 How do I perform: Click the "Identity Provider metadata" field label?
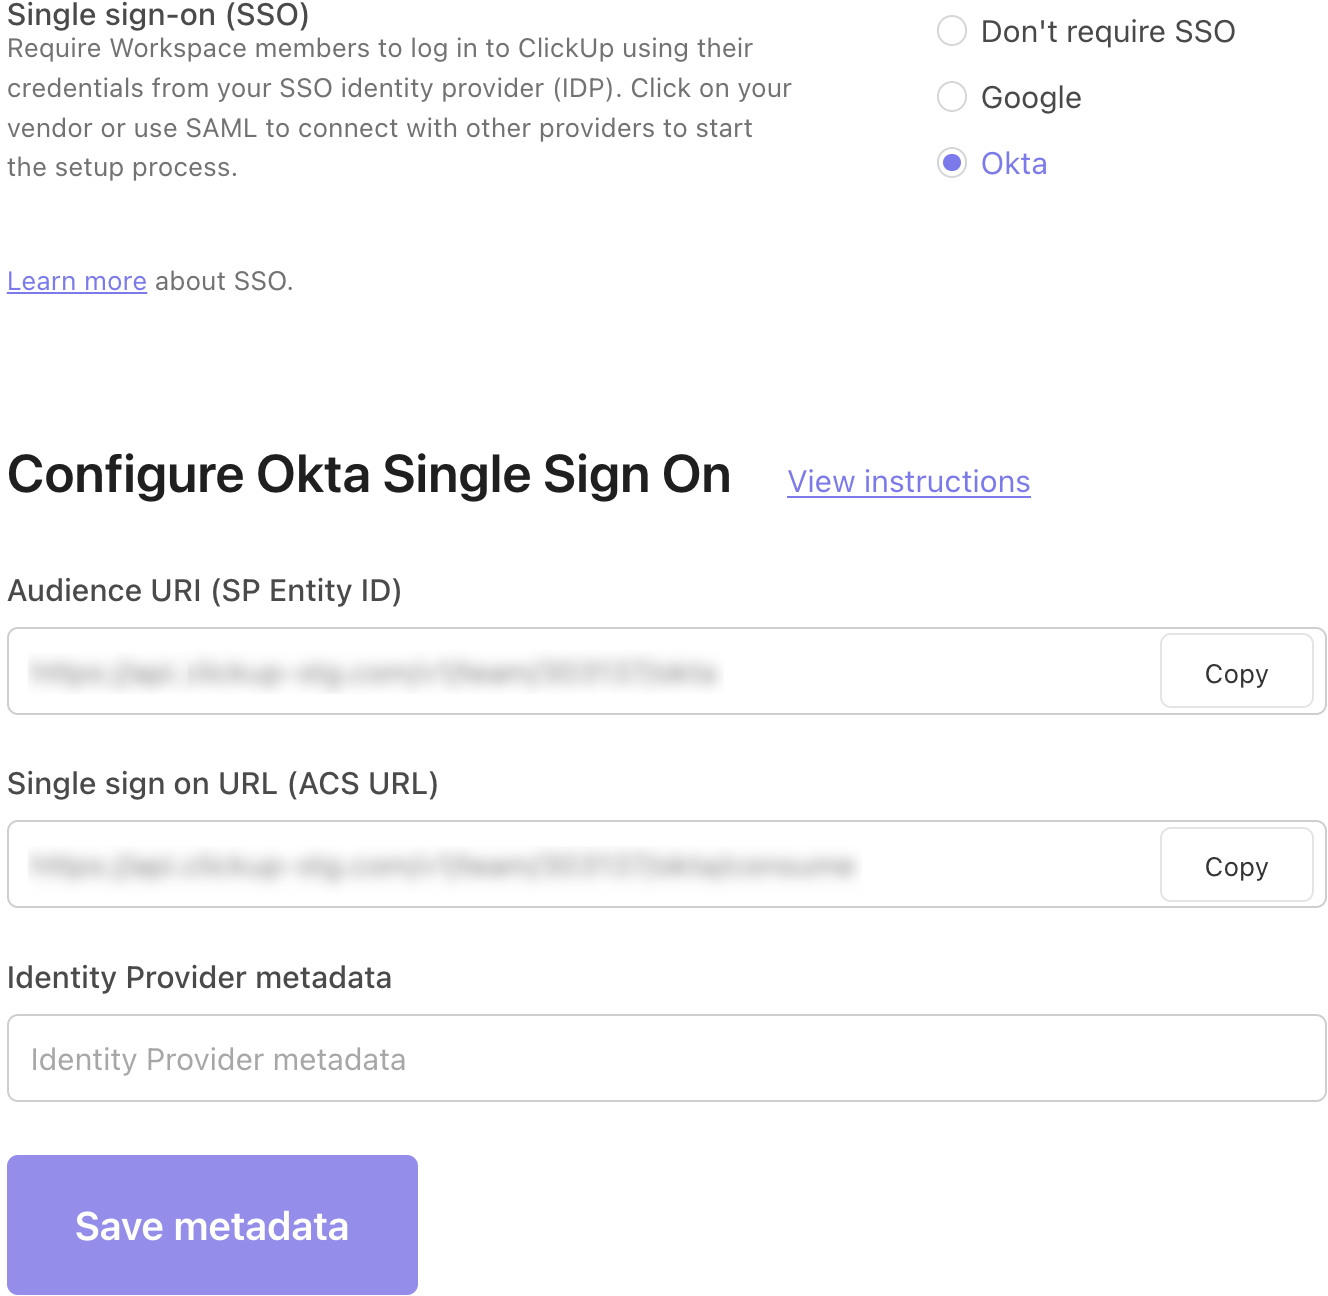click(x=199, y=977)
